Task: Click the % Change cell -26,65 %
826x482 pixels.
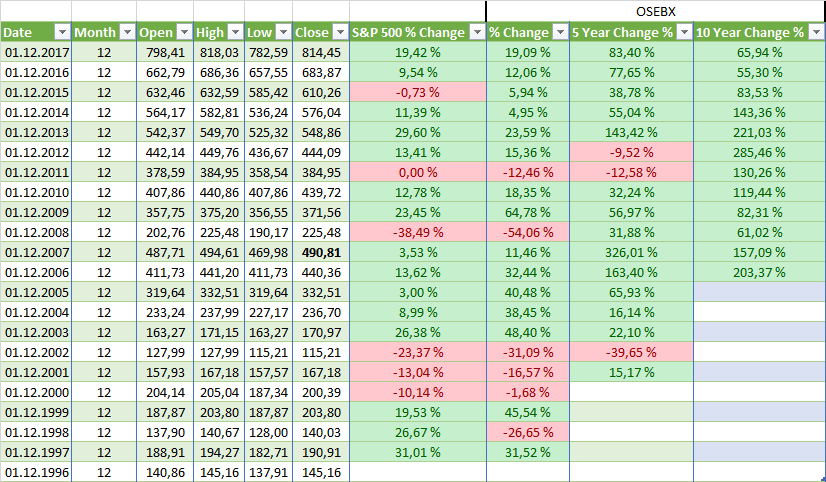Action: 528,433
